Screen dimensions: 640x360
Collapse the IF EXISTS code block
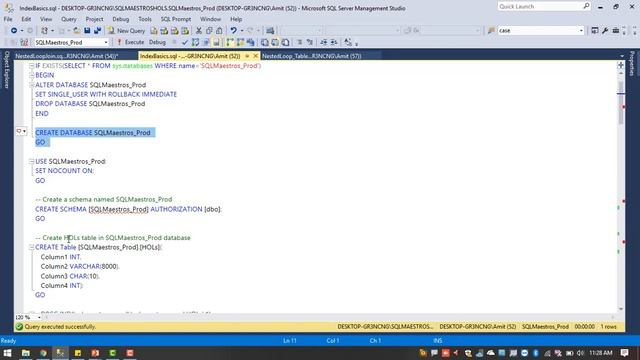(x=31, y=66)
